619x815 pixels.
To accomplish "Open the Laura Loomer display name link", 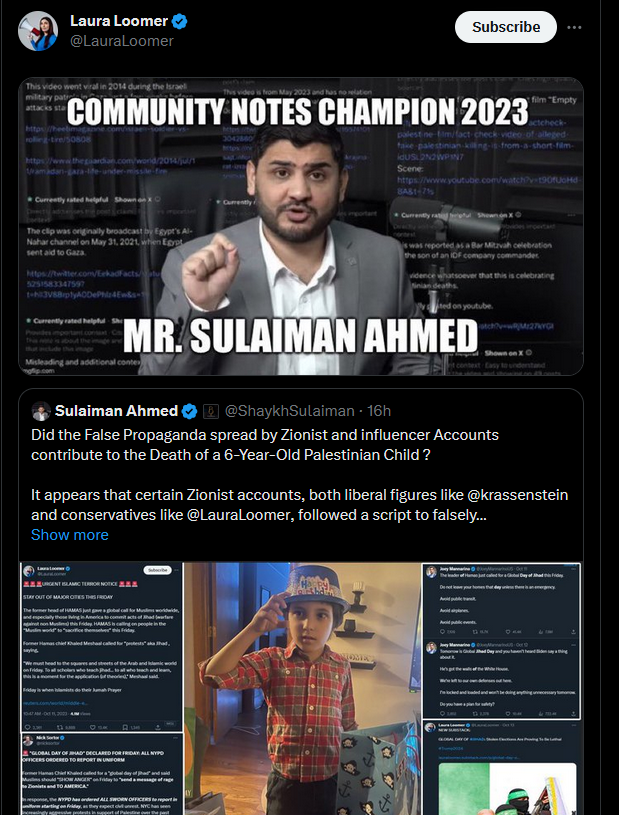I will (119, 21).
